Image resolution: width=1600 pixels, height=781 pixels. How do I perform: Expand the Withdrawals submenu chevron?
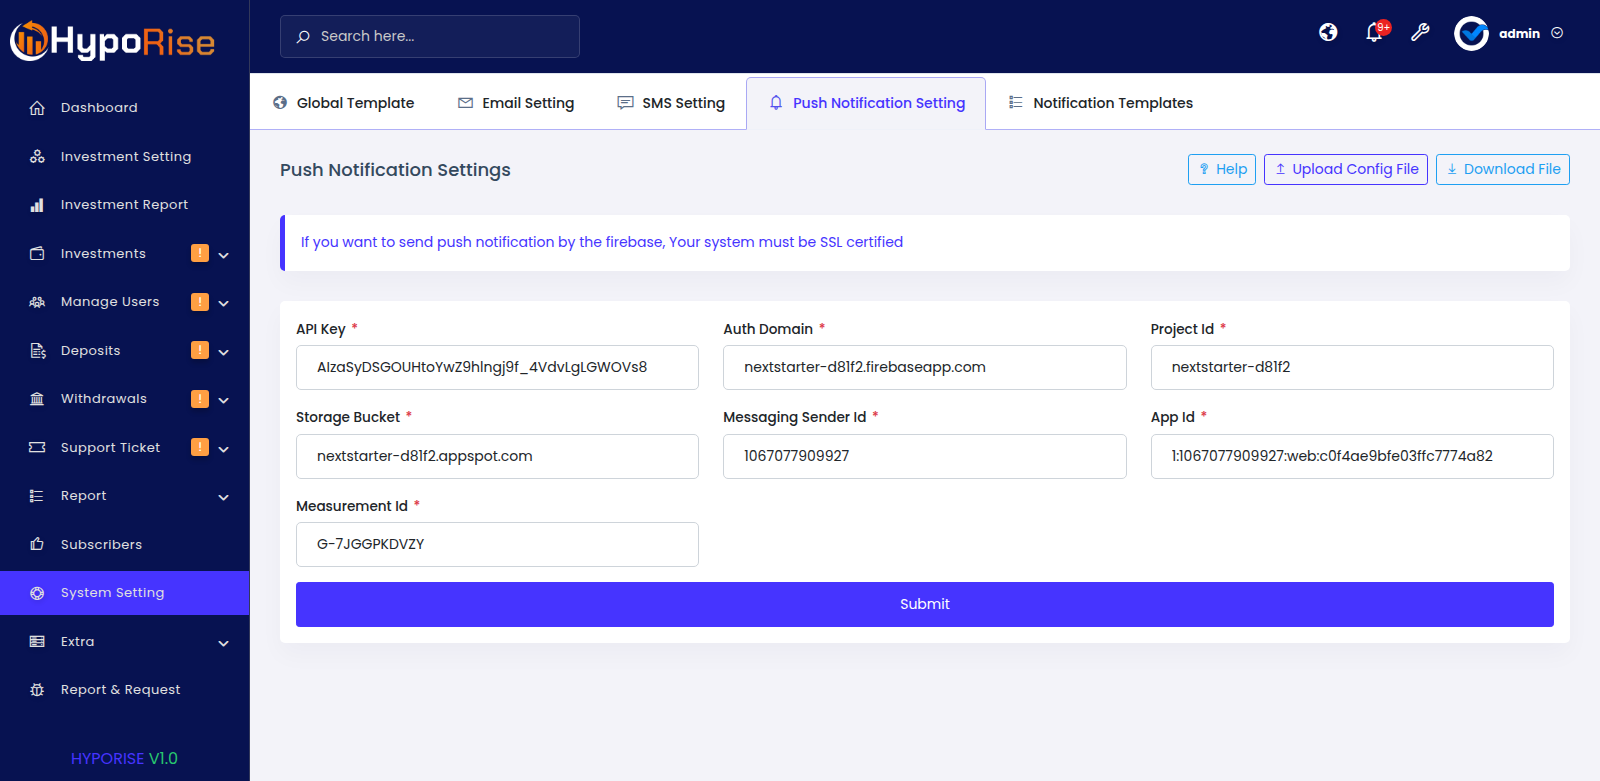tap(224, 400)
